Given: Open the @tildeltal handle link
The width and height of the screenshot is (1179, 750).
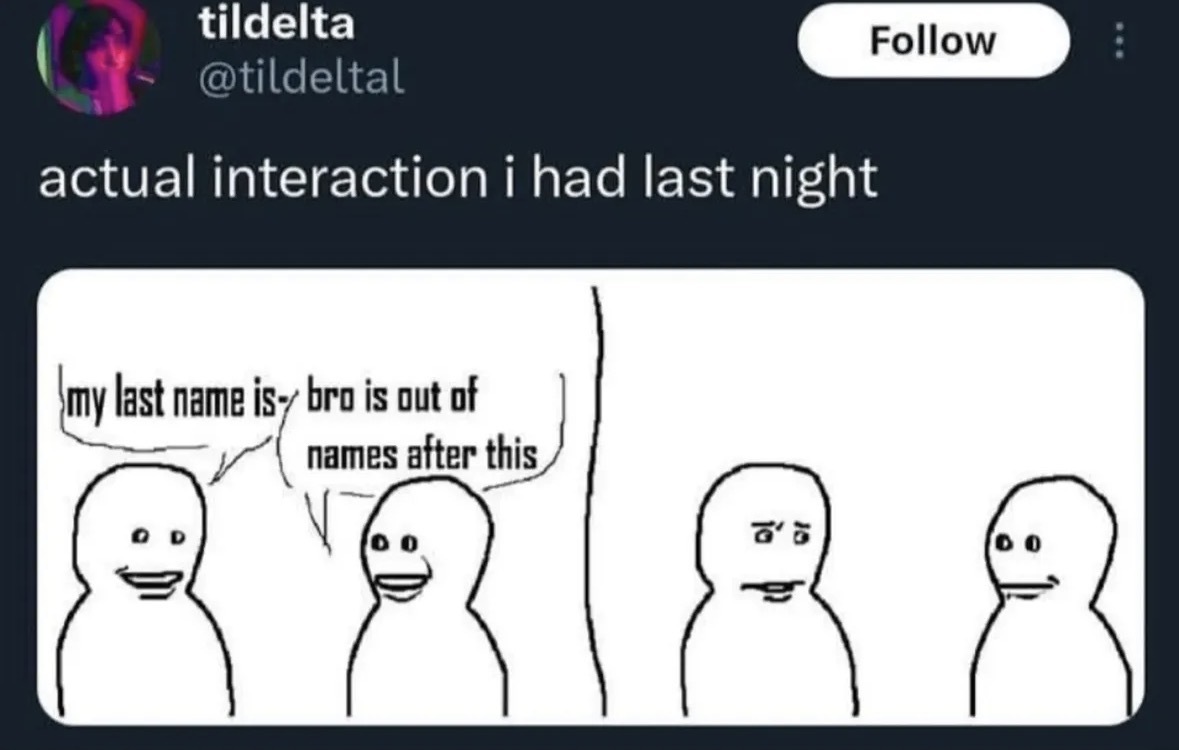Looking at the screenshot, I should point(301,77).
